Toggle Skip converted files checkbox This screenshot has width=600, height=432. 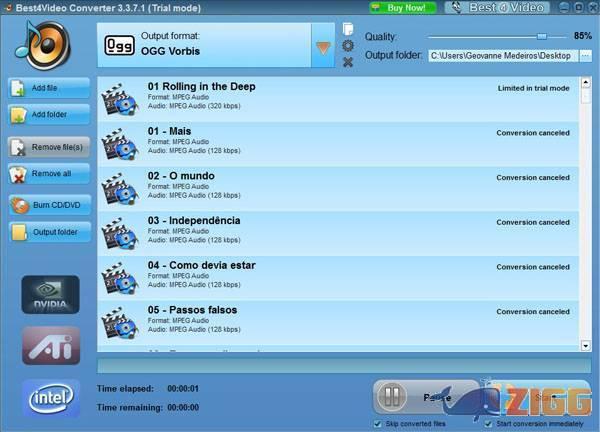point(378,424)
